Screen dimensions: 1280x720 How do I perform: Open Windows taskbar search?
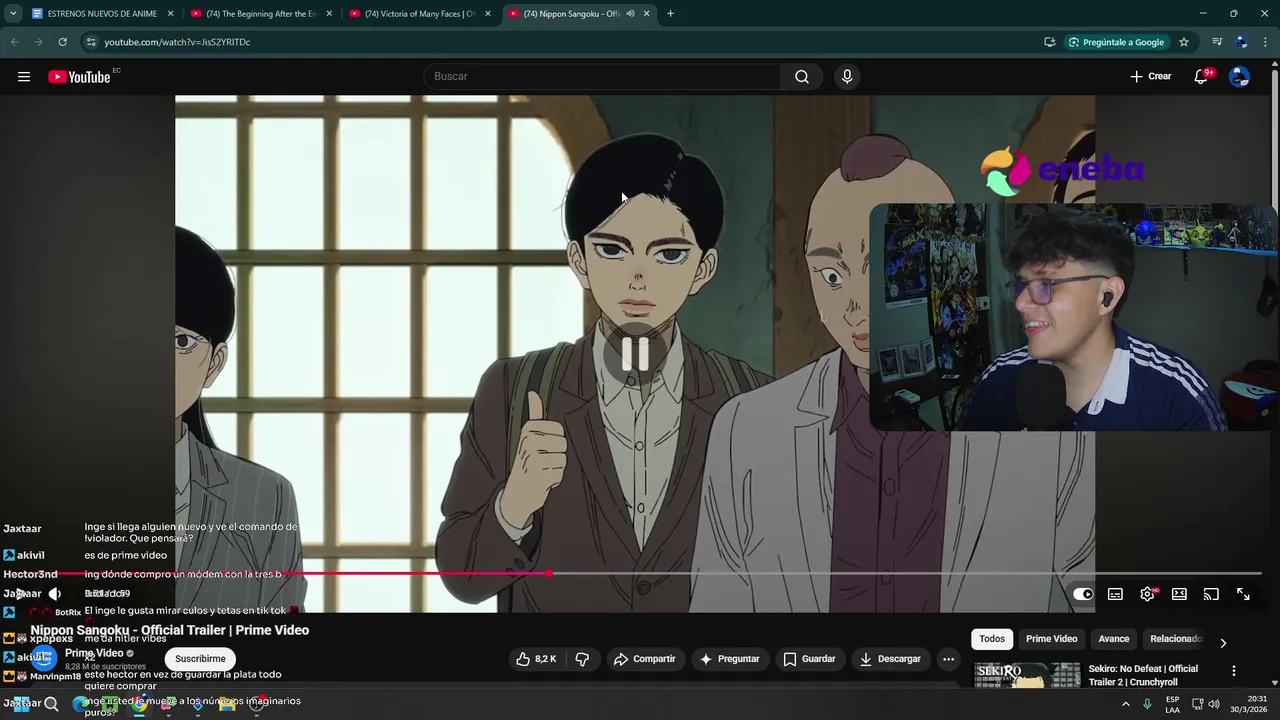click(x=51, y=704)
